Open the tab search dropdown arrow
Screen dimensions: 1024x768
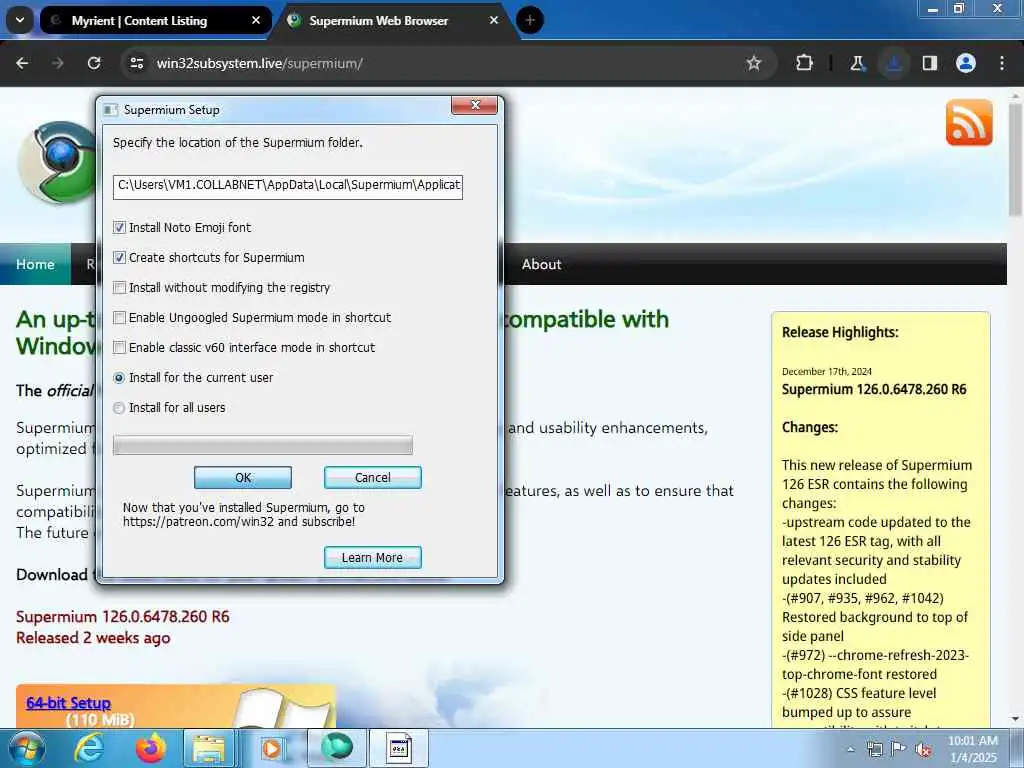(x=20, y=20)
